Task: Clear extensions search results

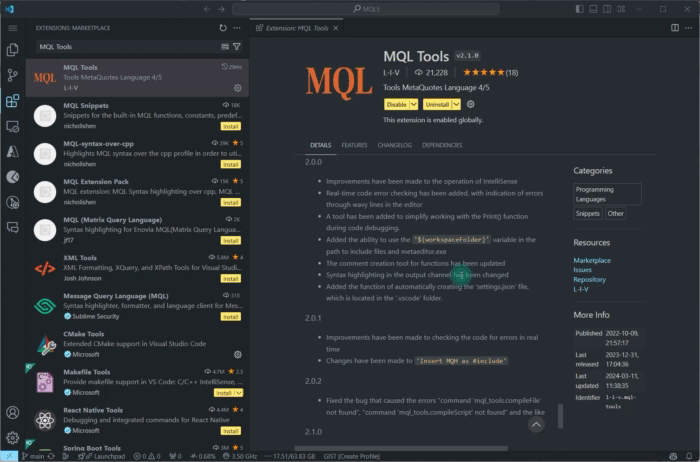Action: (x=225, y=46)
